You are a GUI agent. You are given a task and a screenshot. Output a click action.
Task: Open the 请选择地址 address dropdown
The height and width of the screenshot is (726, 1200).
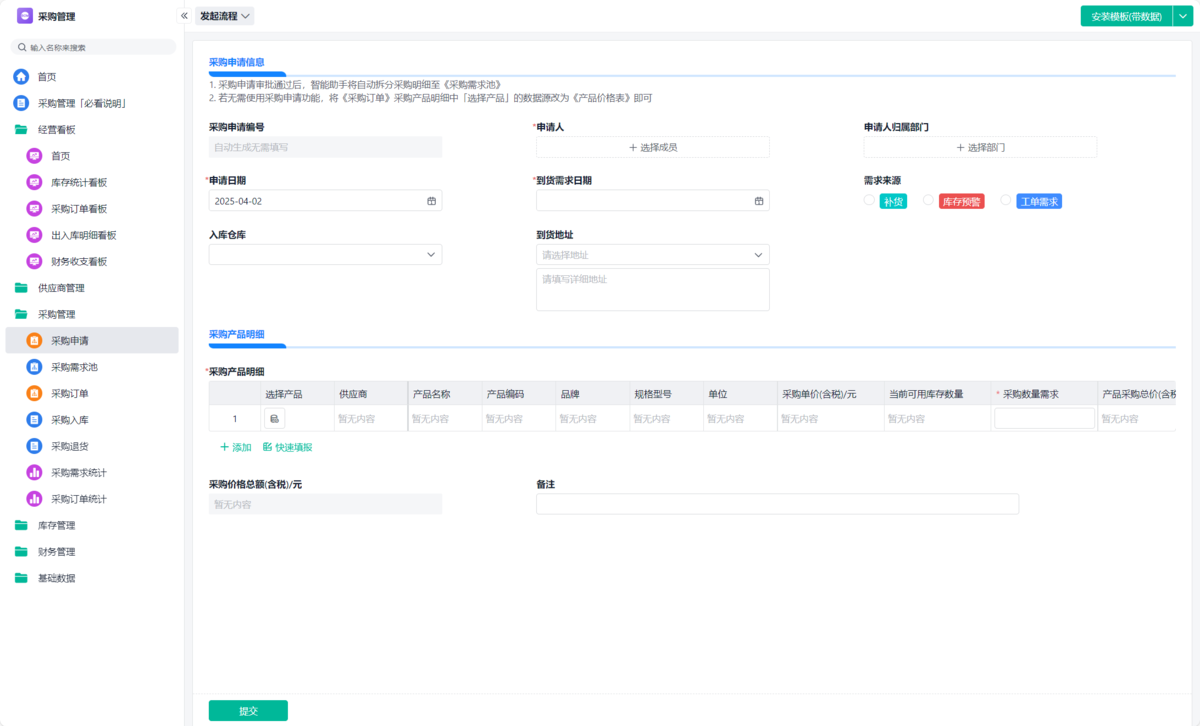pos(652,255)
